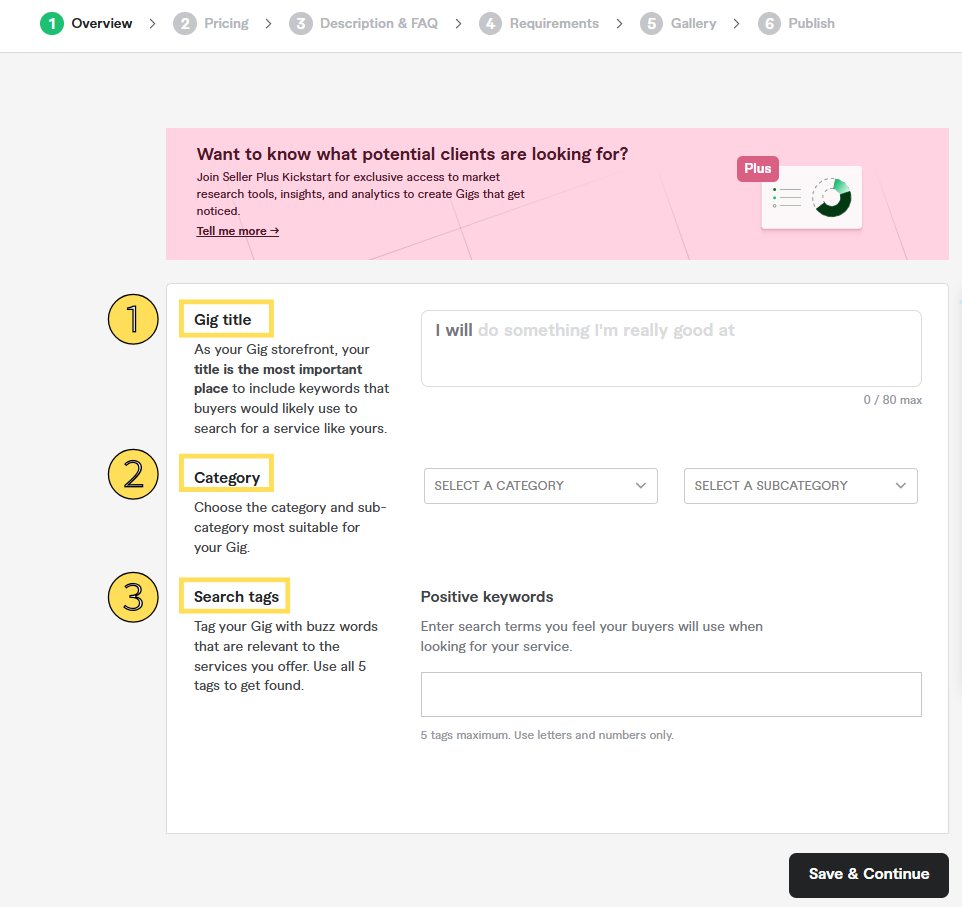
Task: Open the Select a Subcategory dropdown
Action: tap(801, 486)
